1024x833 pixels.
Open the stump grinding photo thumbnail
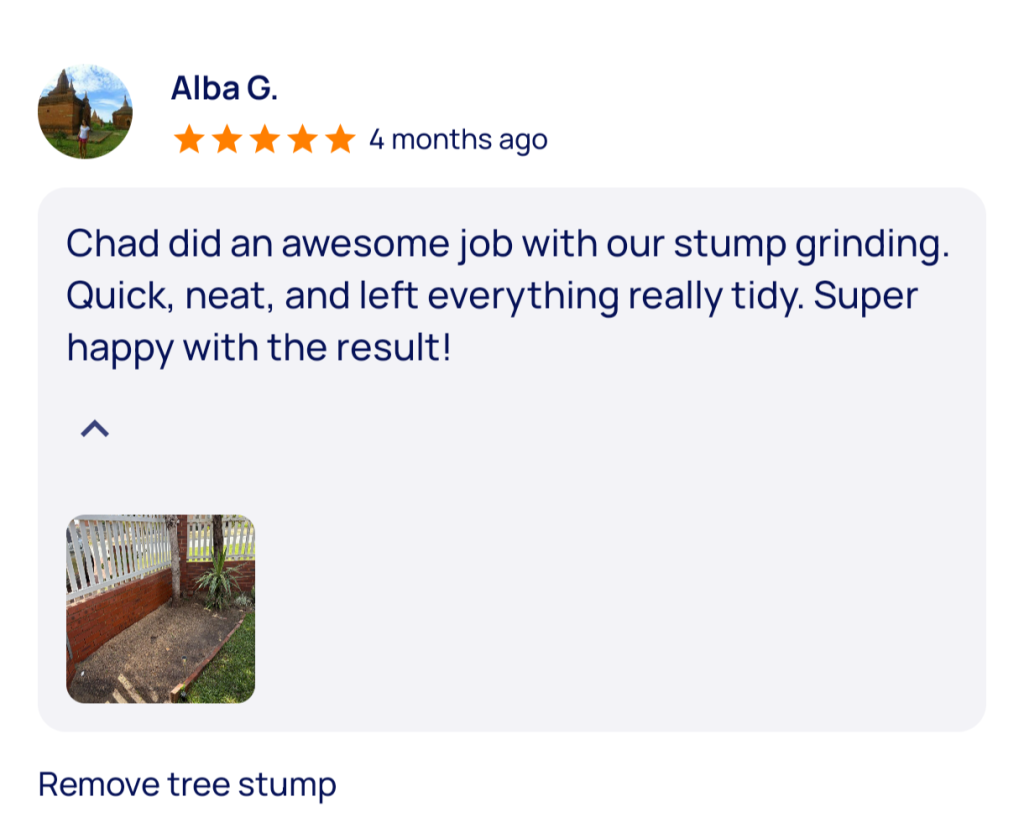coord(160,608)
